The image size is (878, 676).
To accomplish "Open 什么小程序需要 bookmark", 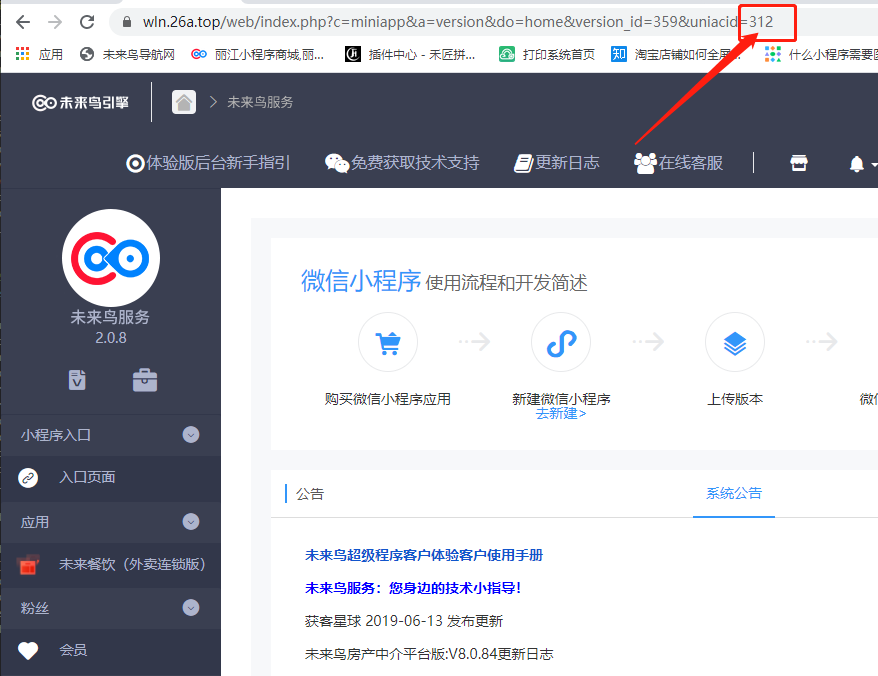I will click(821, 54).
